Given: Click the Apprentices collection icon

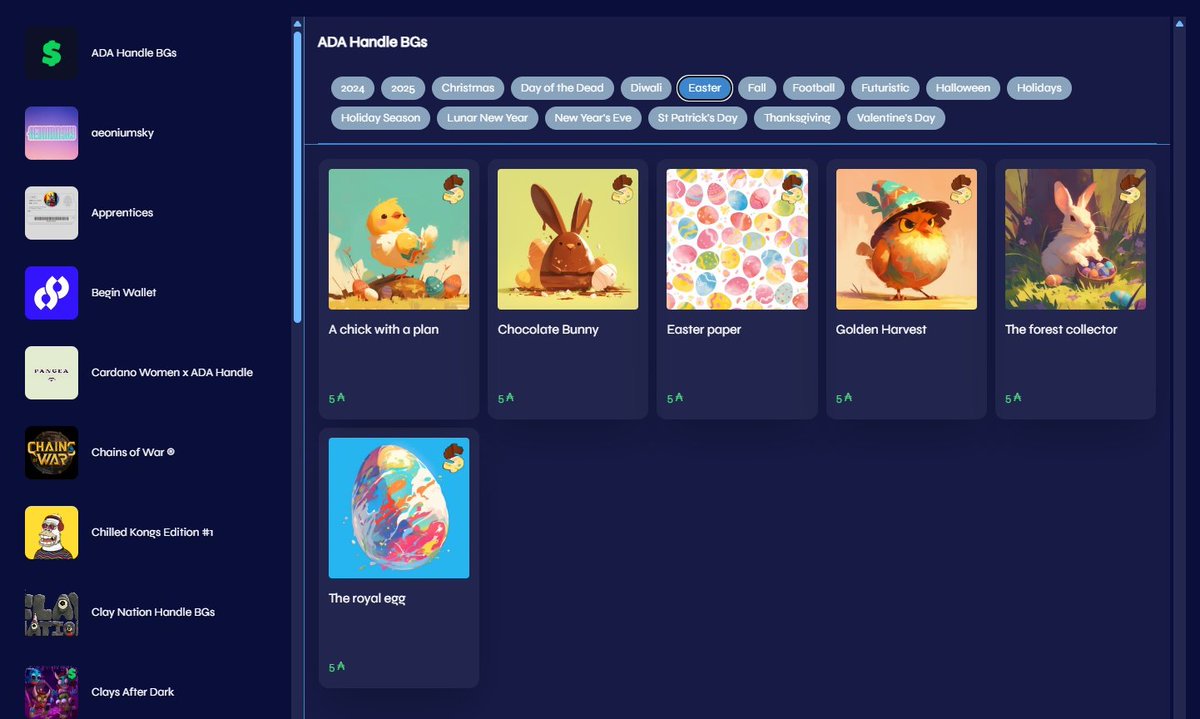Looking at the screenshot, I should coord(51,212).
